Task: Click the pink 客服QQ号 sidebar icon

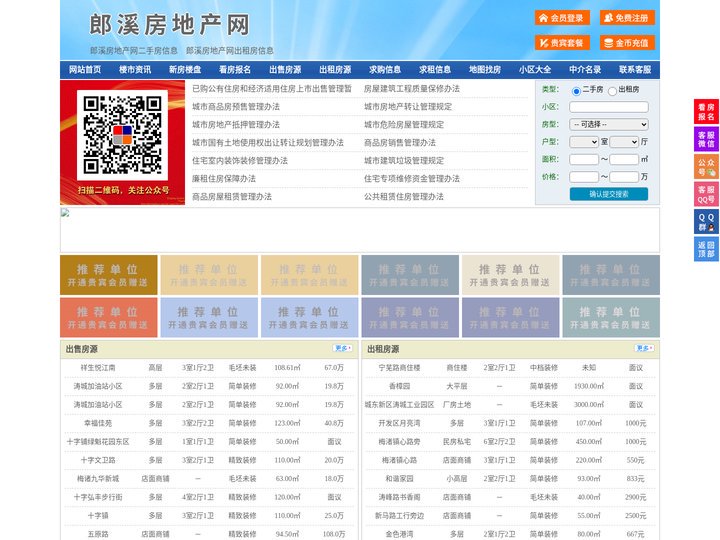Action: [706, 194]
